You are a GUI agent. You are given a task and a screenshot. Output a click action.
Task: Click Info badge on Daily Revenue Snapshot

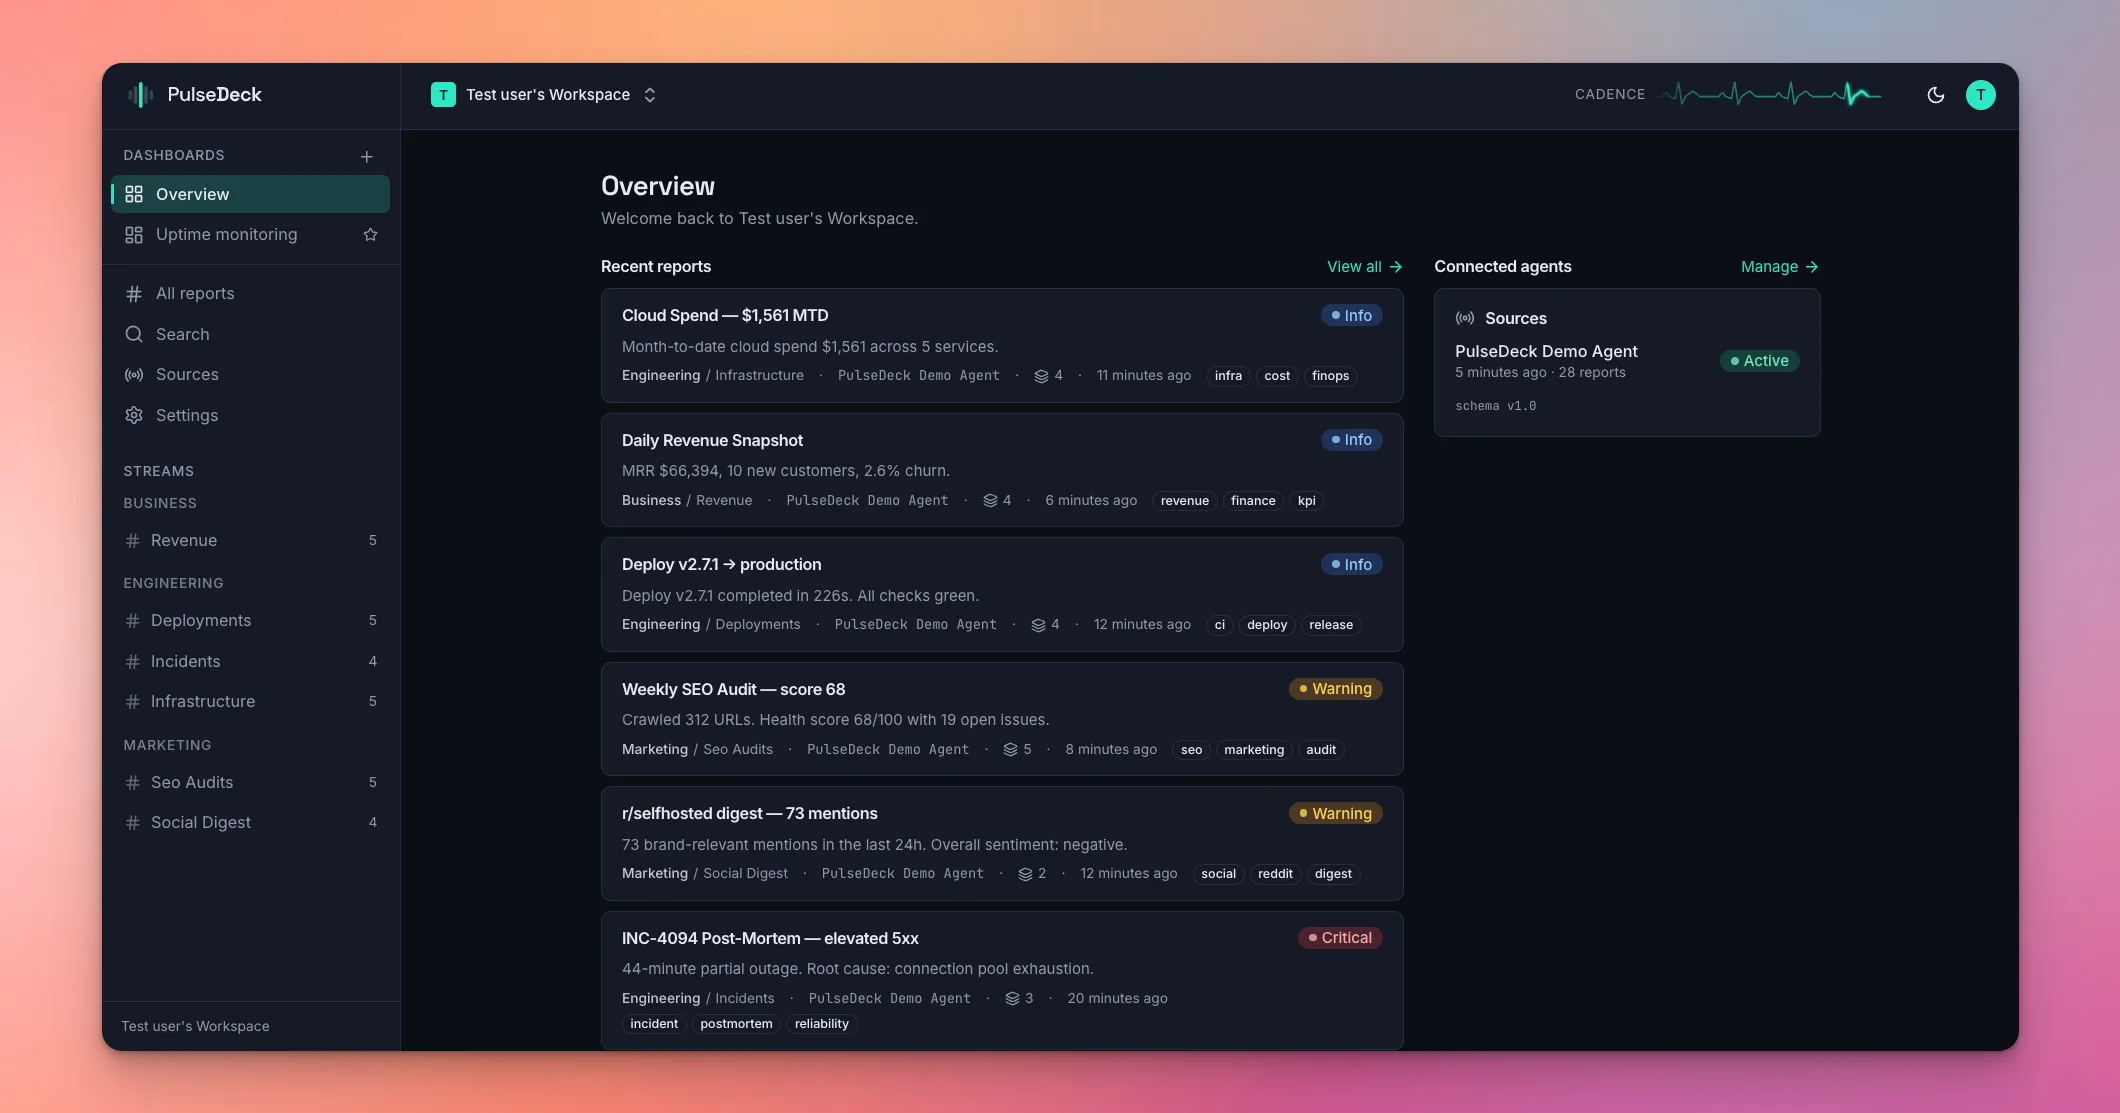pyautogui.click(x=1351, y=440)
